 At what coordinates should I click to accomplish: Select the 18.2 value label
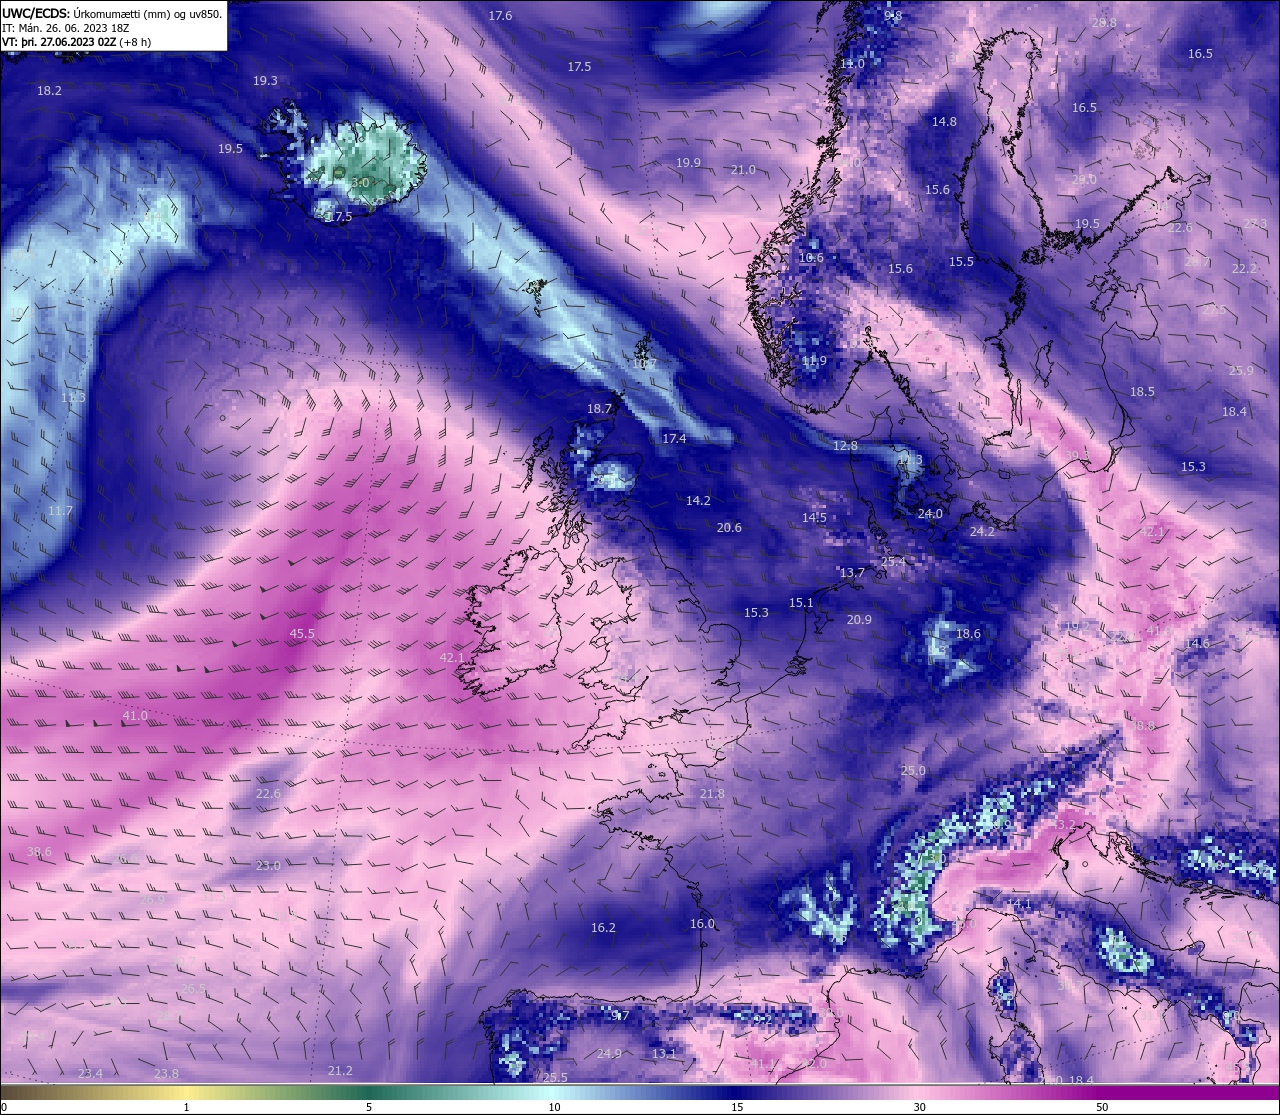click(x=49, y=91)
